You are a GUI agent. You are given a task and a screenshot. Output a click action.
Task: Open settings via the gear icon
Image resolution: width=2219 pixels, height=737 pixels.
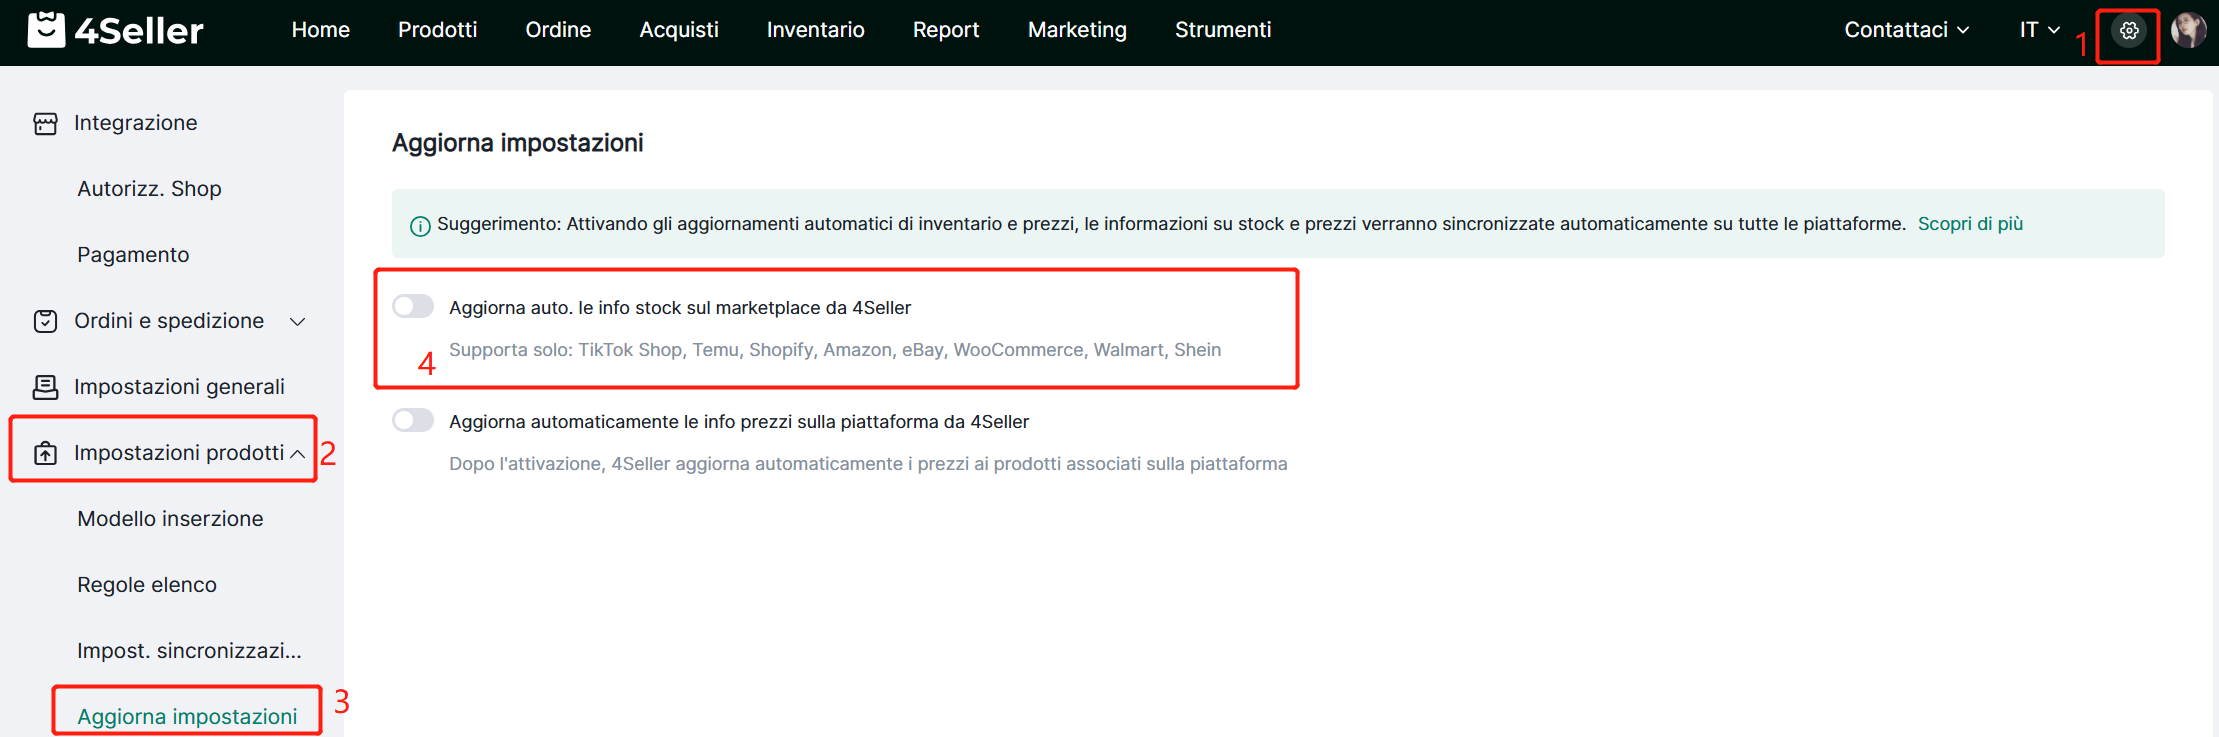(2129, 31)
